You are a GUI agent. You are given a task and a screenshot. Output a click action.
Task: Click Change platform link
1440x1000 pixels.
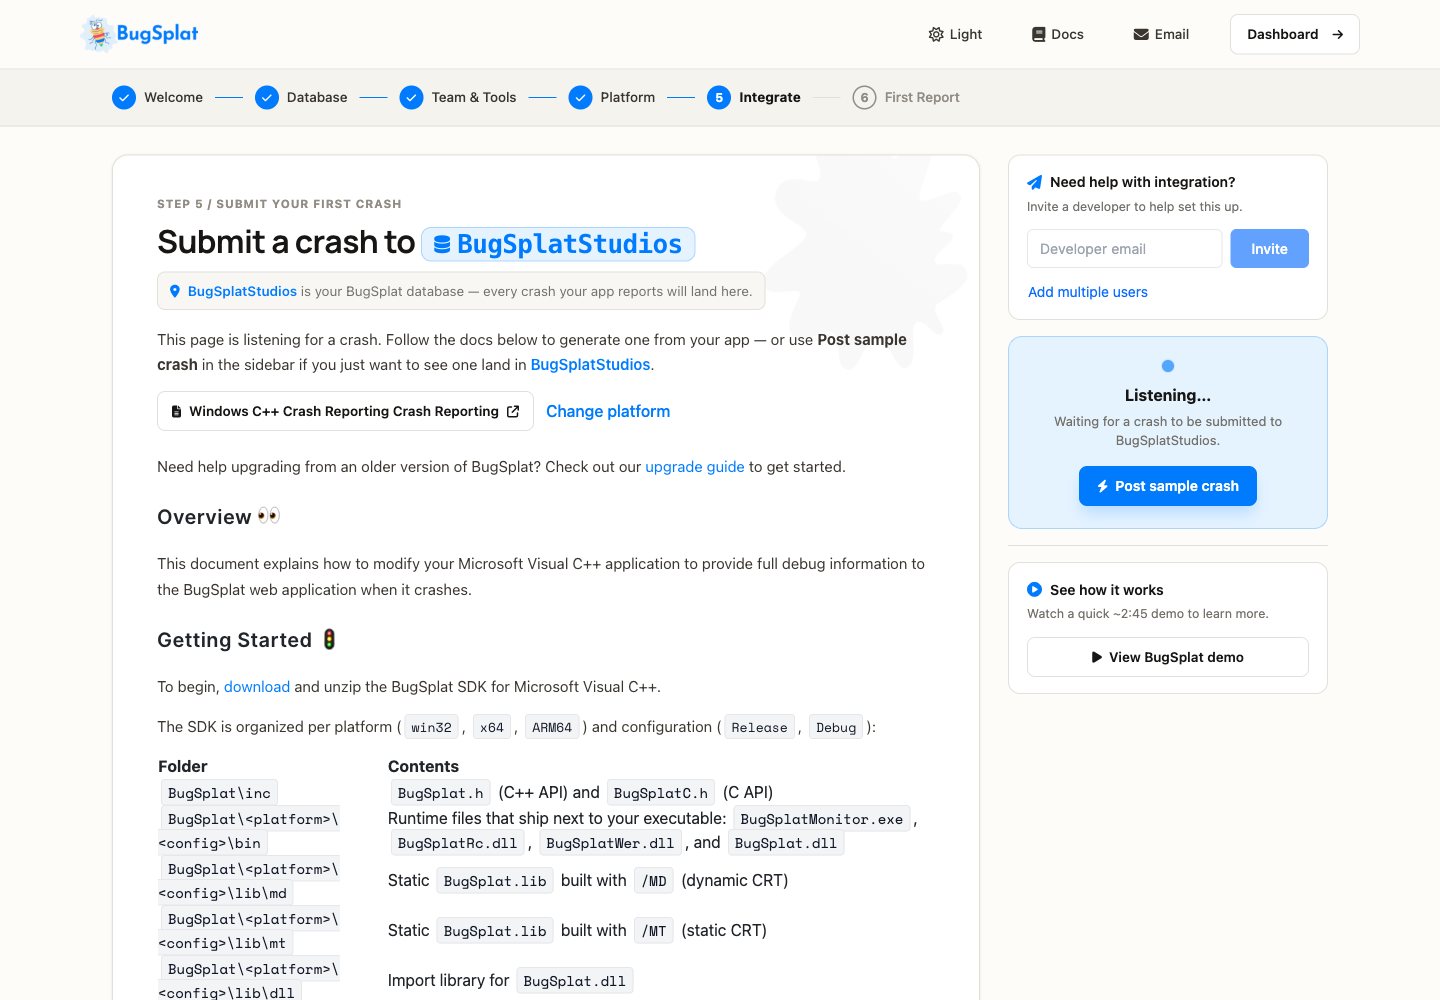point(608,411)
